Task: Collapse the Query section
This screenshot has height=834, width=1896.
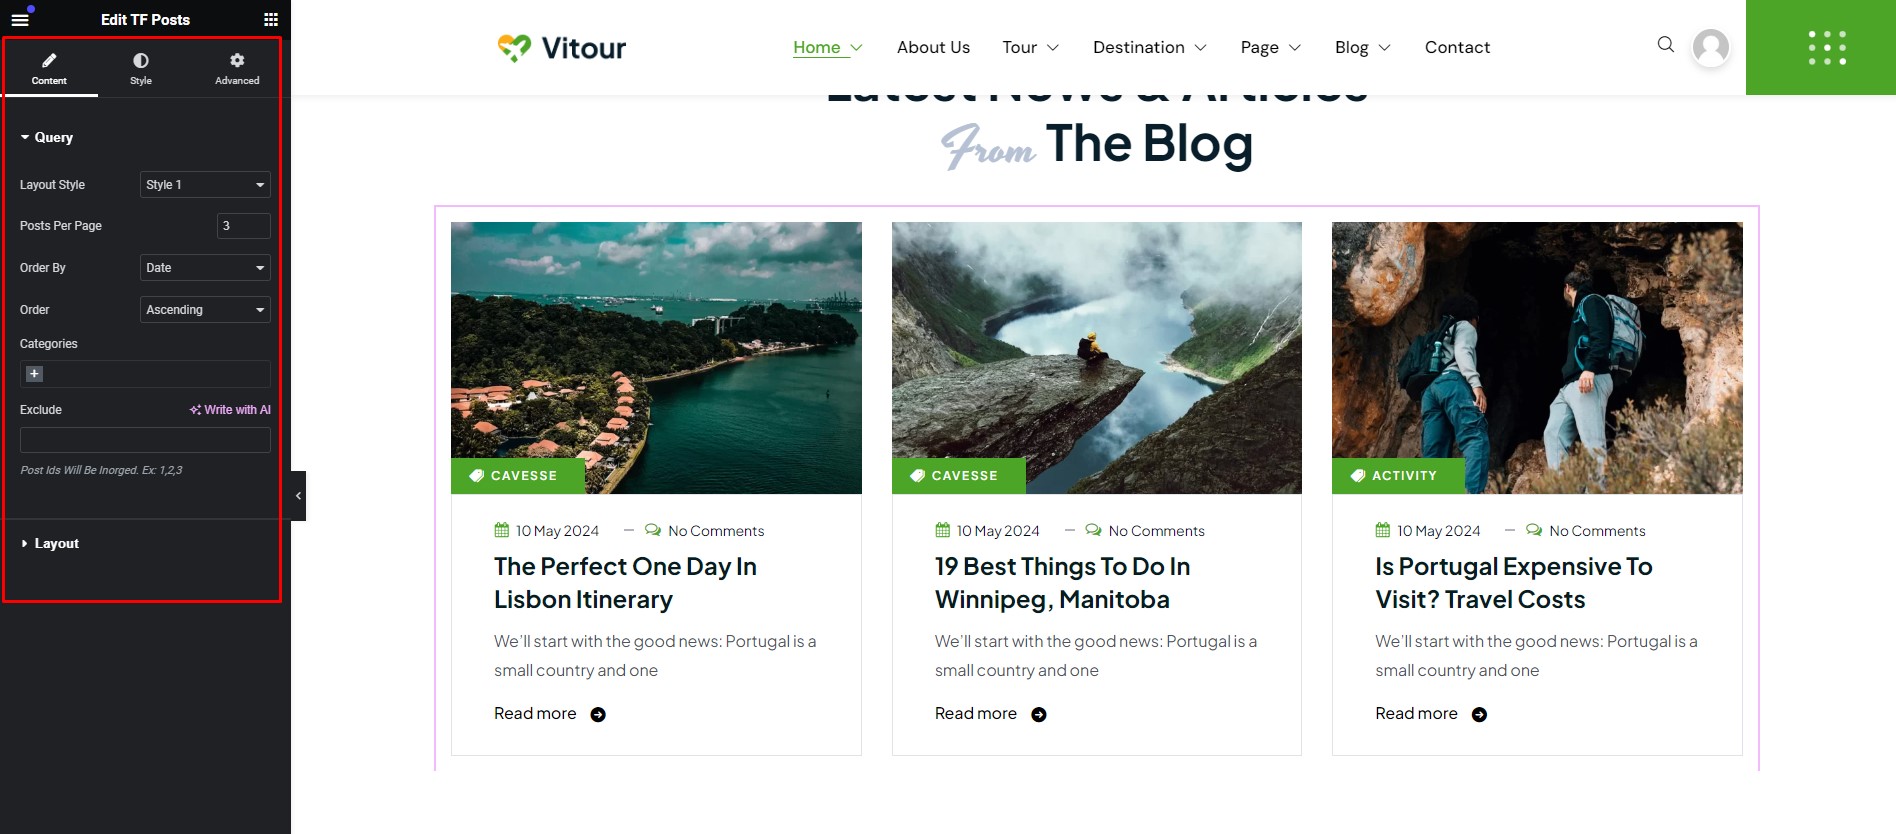Action: click(47, 138)
